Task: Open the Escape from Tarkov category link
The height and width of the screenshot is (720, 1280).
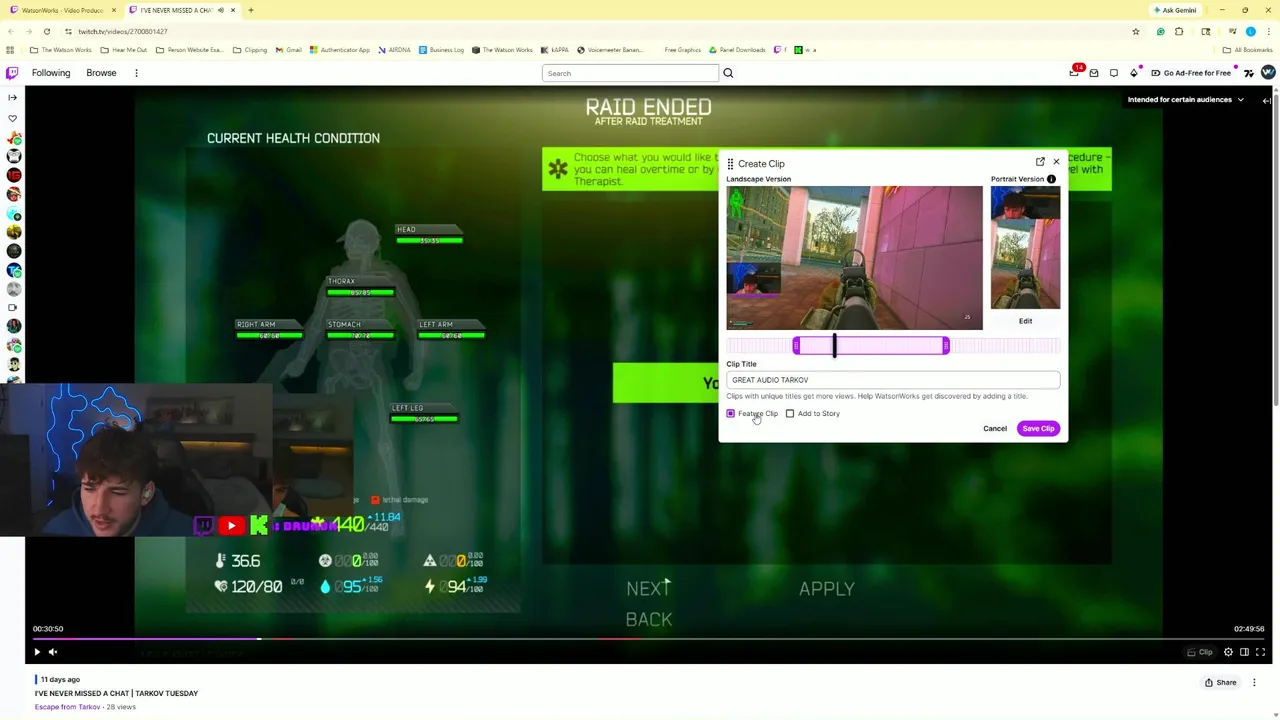Action: coord(67,707)
